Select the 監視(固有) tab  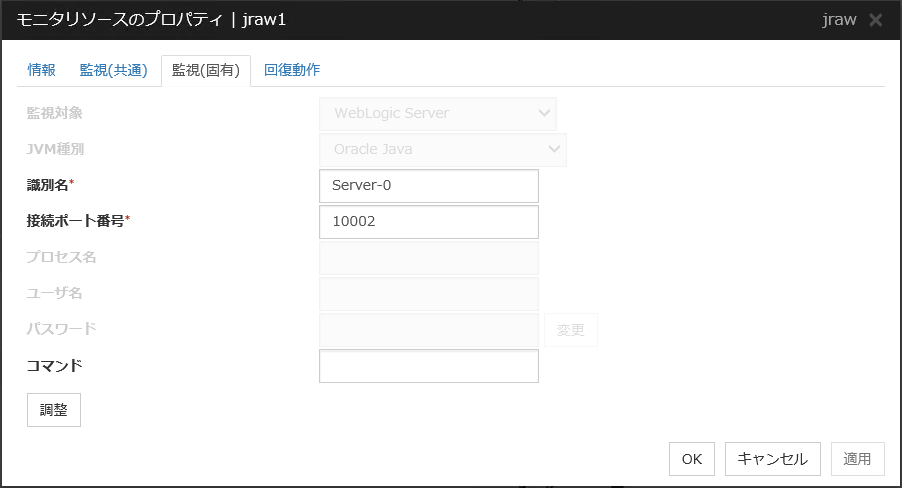205,71
